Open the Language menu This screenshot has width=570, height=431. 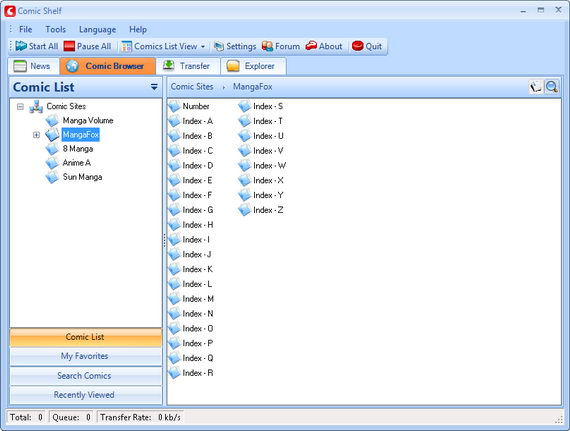coord(97,29)
